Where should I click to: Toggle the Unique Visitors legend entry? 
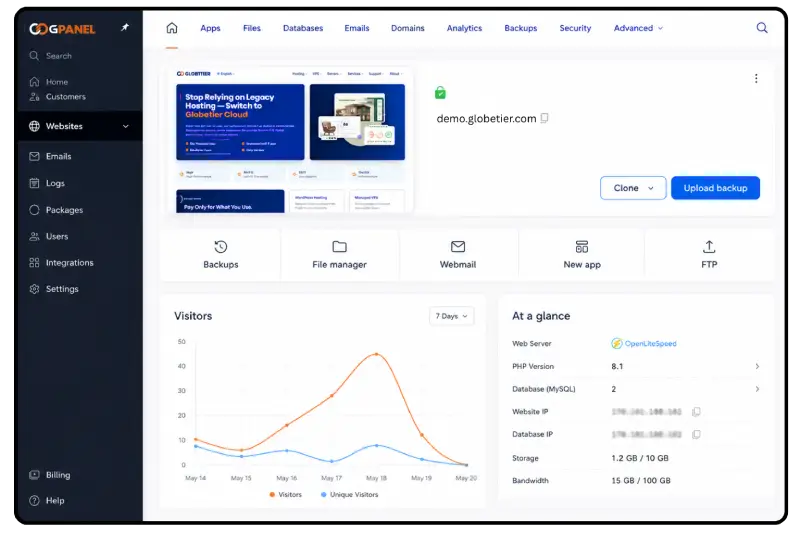(x=349, y=494)
